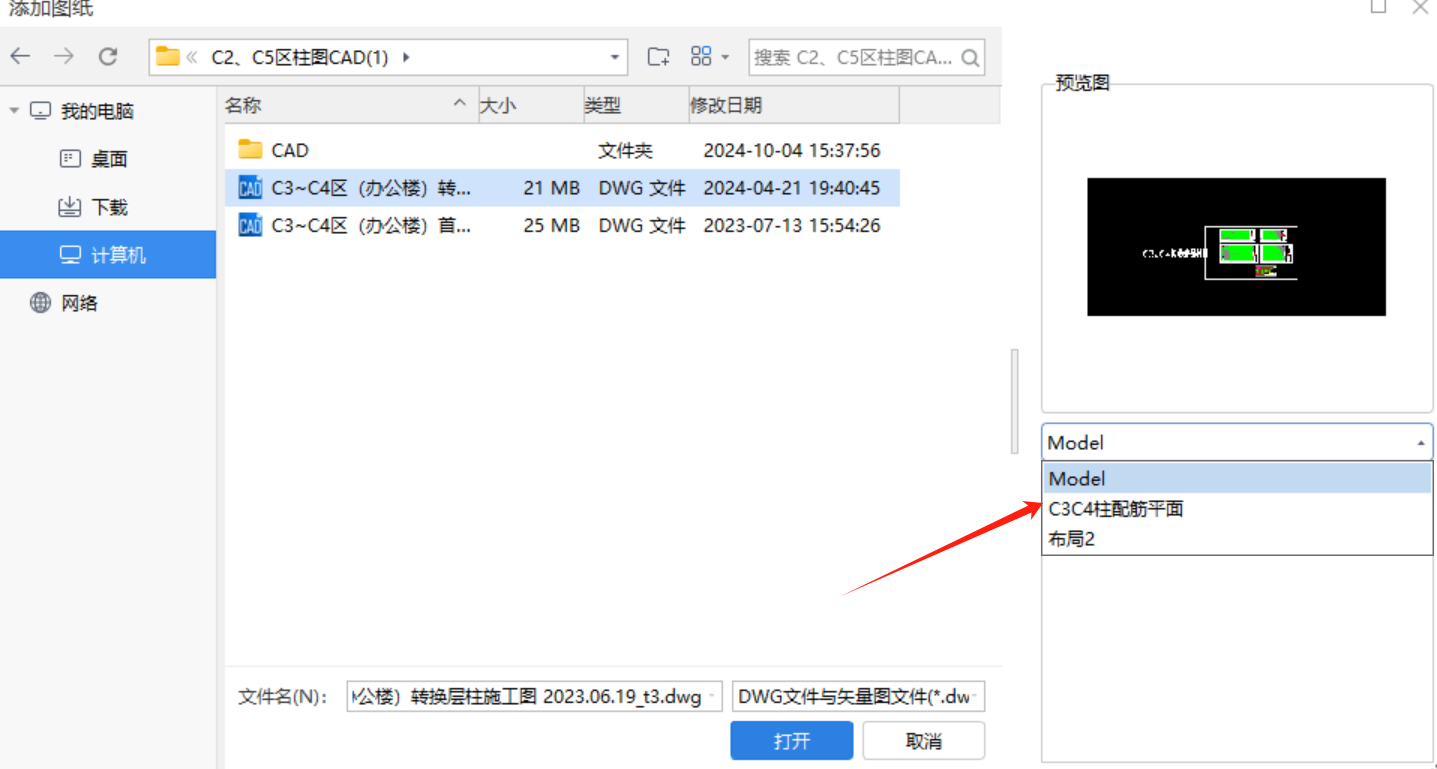Select 网络 in the sidebar
1437x769 pixels.
click(x=79, y=303)
